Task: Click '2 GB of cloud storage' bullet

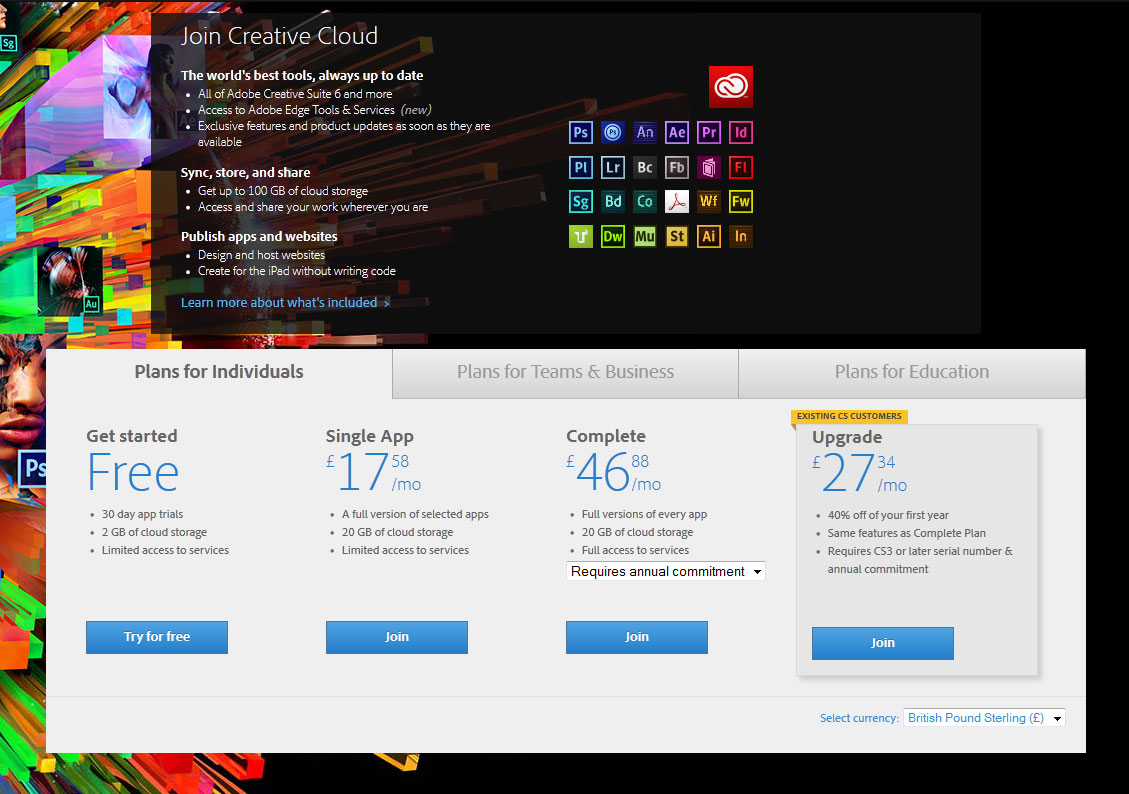Action: [x=154, y=533]
